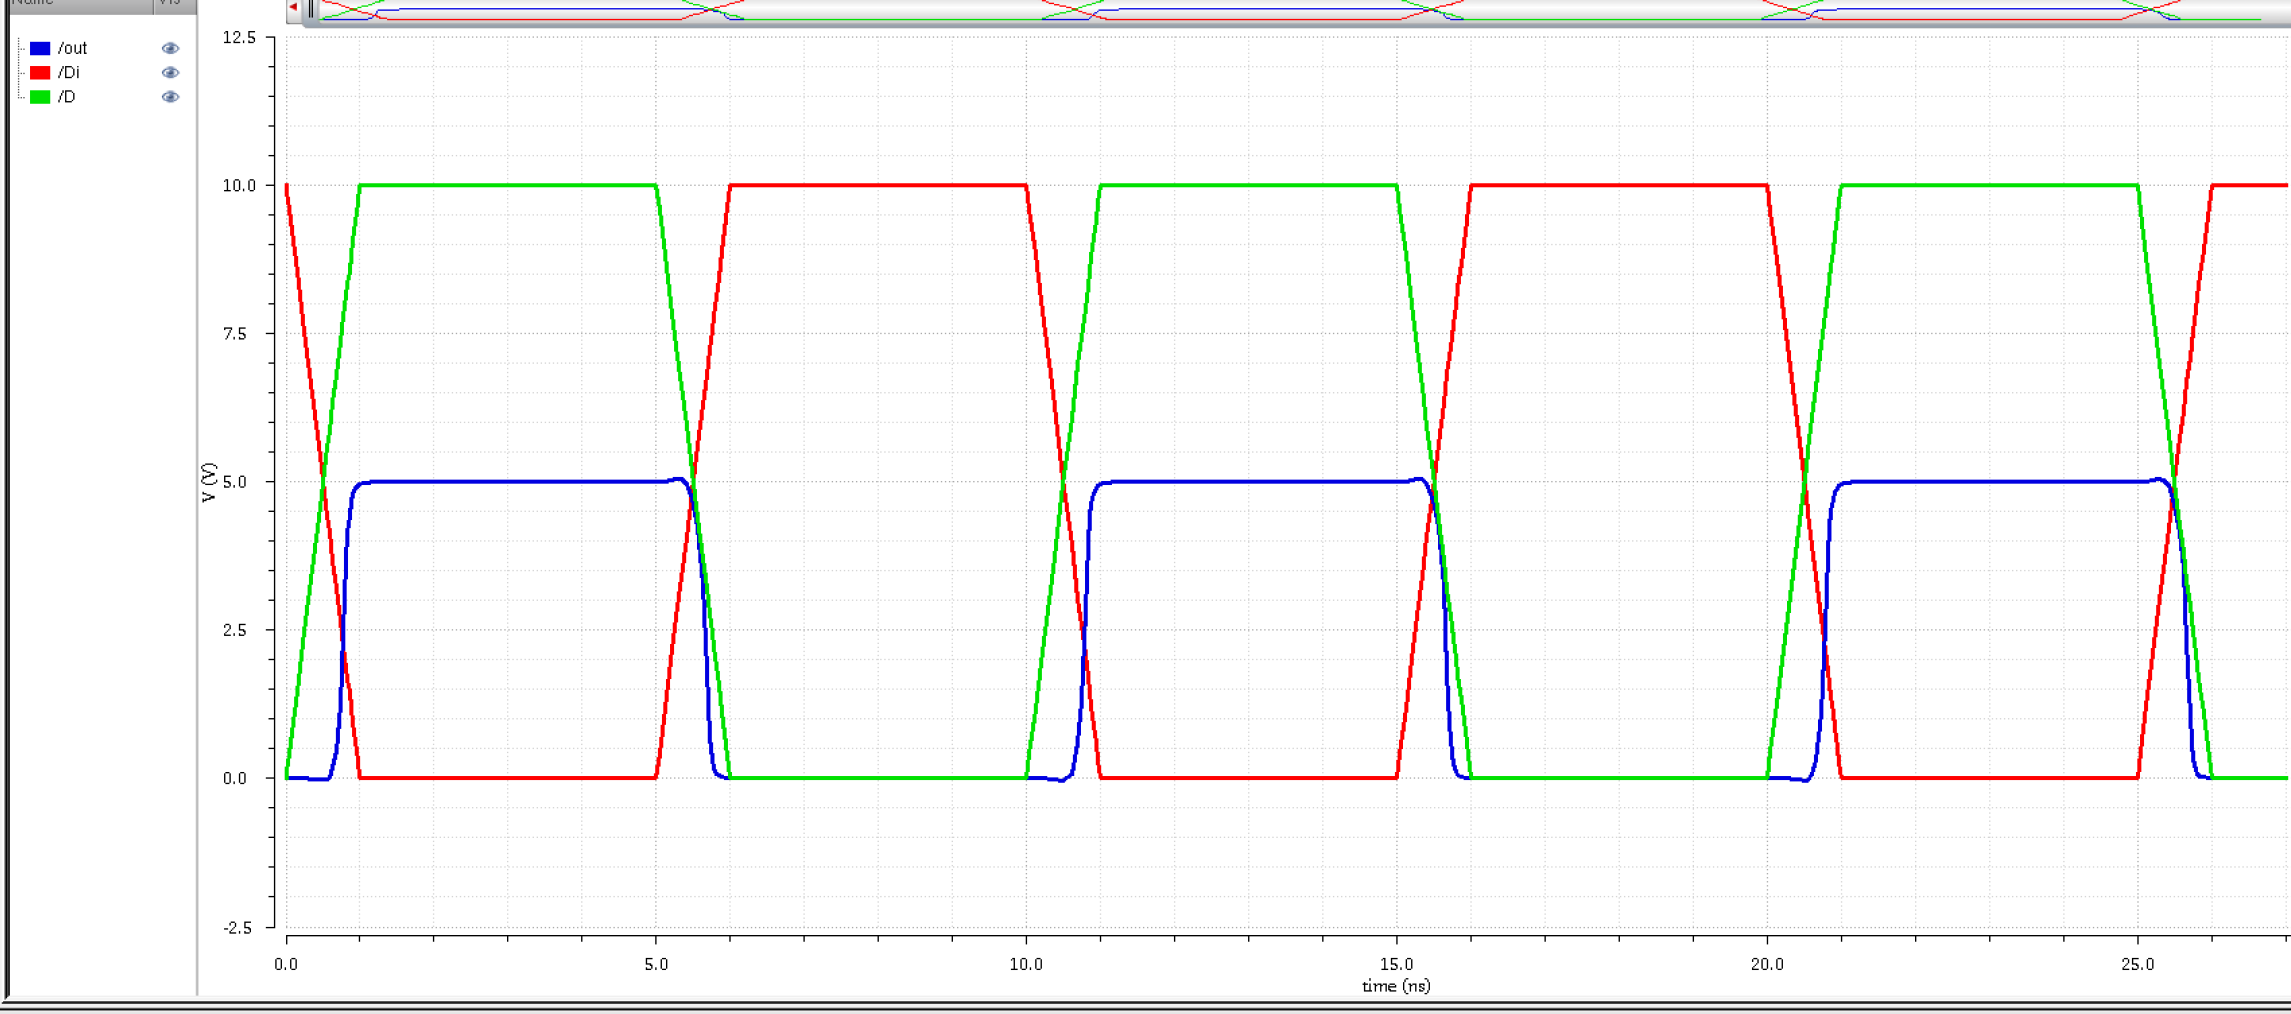Click the Name column header
The image size is (2291, 1014).
pos(80,4)
